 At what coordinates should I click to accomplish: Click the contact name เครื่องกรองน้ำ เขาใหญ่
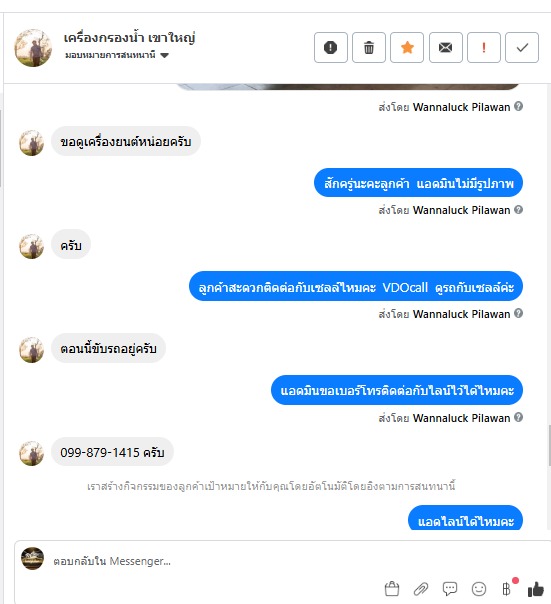click(x=129, y=38)
